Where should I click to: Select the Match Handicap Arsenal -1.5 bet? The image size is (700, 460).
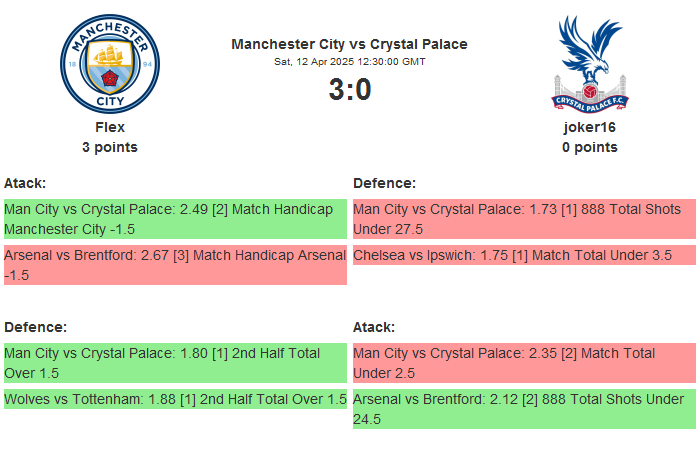174,265
